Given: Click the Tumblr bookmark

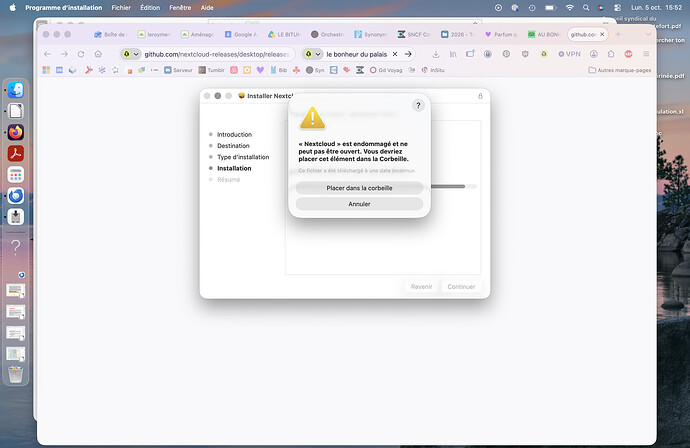Looking at the screenshot, I should pos(212,70).
